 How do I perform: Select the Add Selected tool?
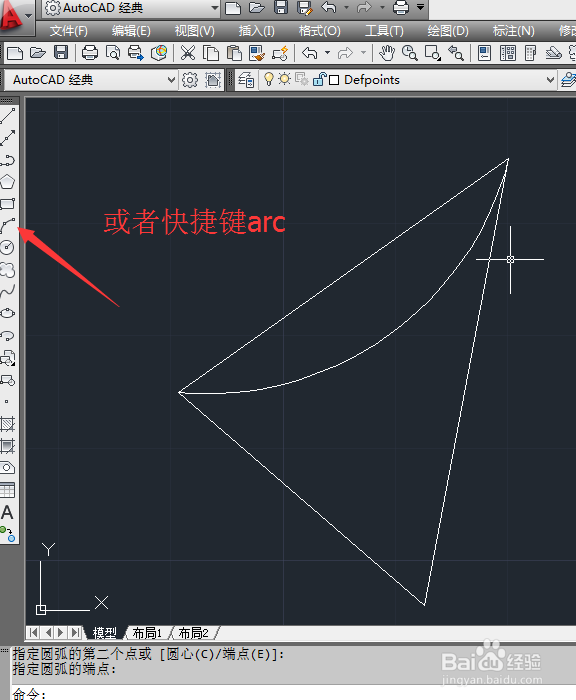[8, 534]
